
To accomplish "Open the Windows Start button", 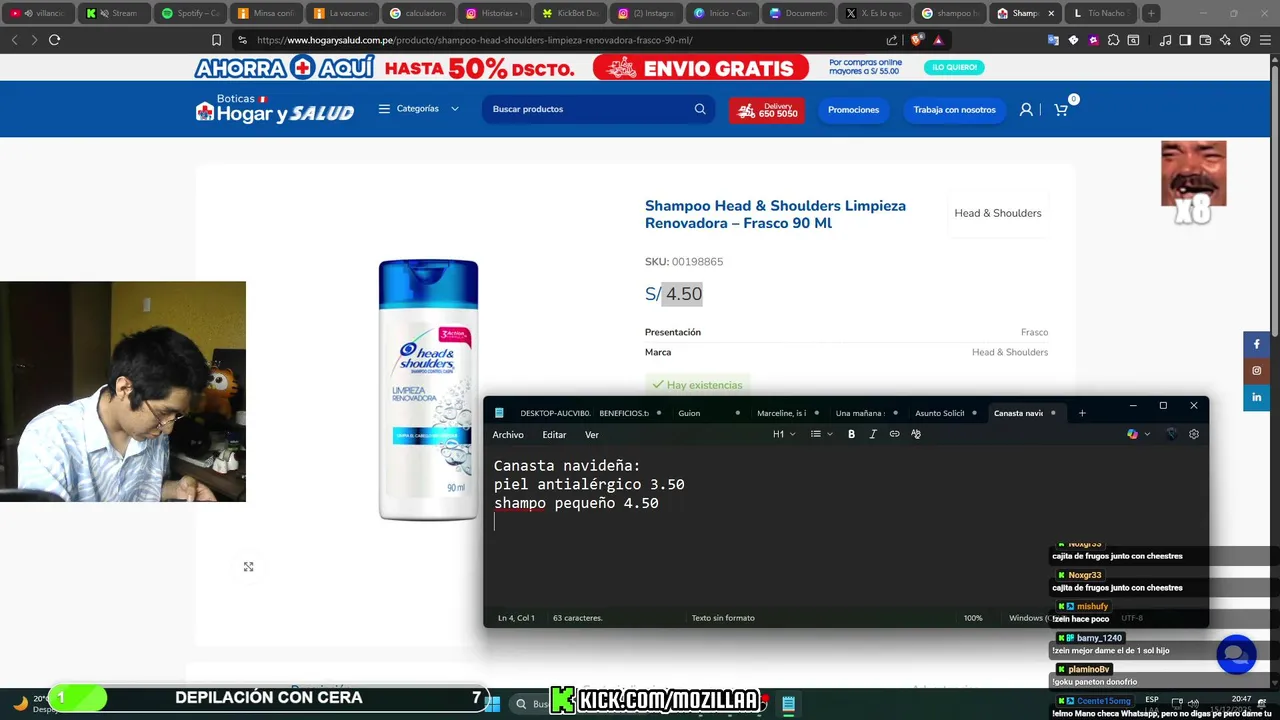I will coord(492,704).
